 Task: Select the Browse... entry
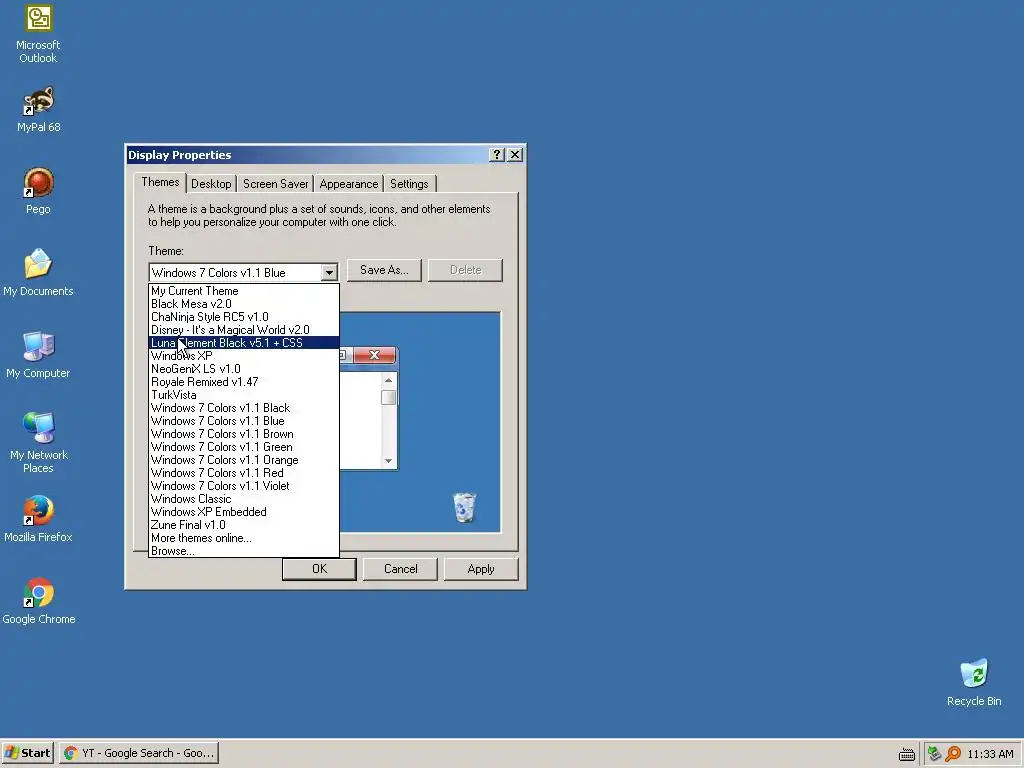(x=244, y=551)
